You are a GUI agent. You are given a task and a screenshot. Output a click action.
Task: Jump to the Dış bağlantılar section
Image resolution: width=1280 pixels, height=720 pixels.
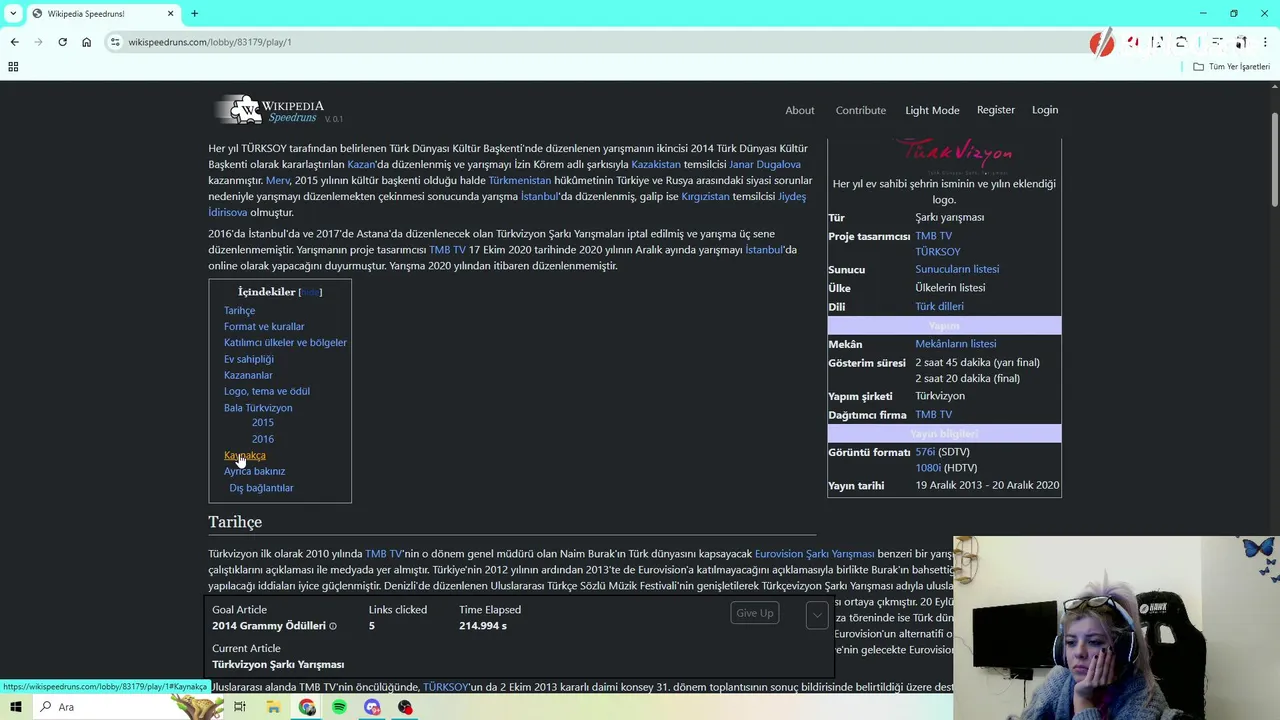coord(261,488)
